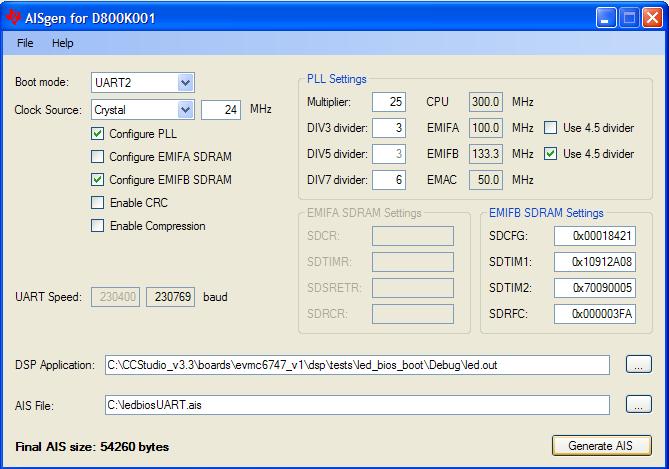Viewport: 669px width, 469px height.
Task: Click the AIS File path field
Action: pos(357,405)
